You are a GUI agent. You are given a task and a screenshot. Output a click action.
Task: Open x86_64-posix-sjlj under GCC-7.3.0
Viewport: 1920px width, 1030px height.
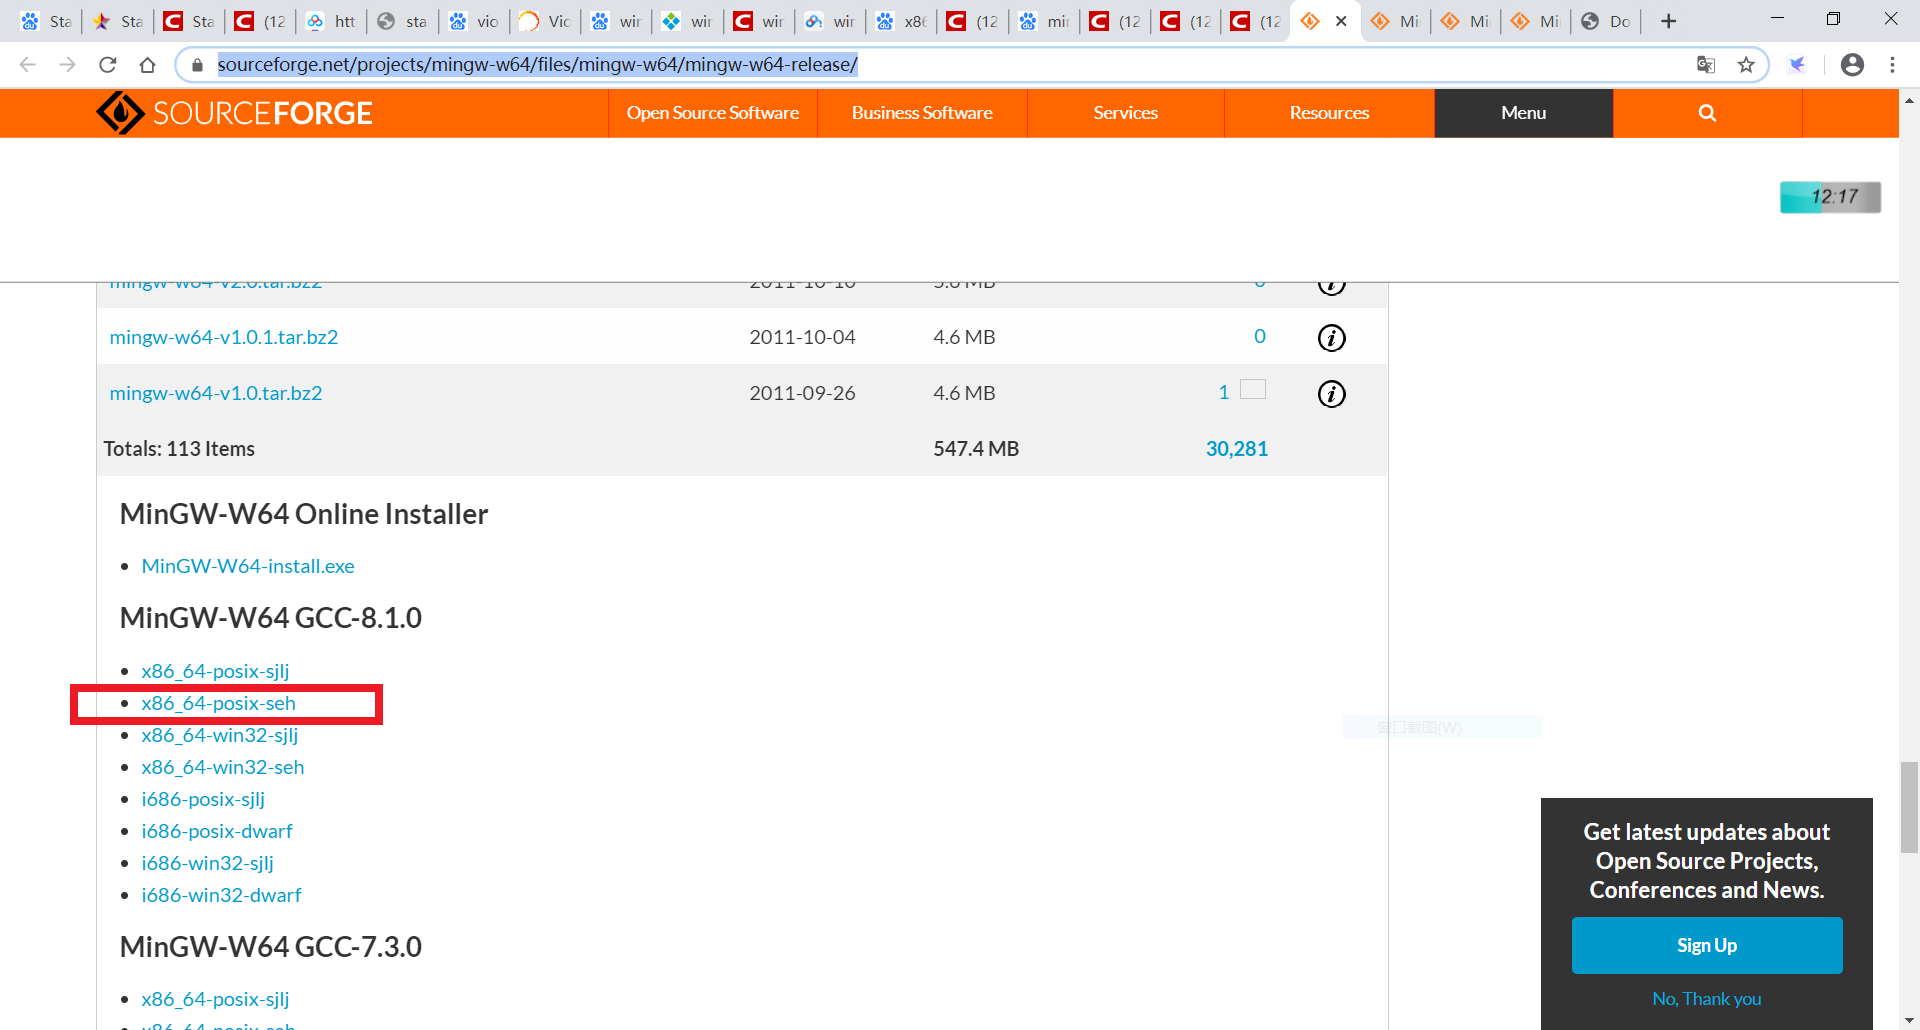[215, 999]
